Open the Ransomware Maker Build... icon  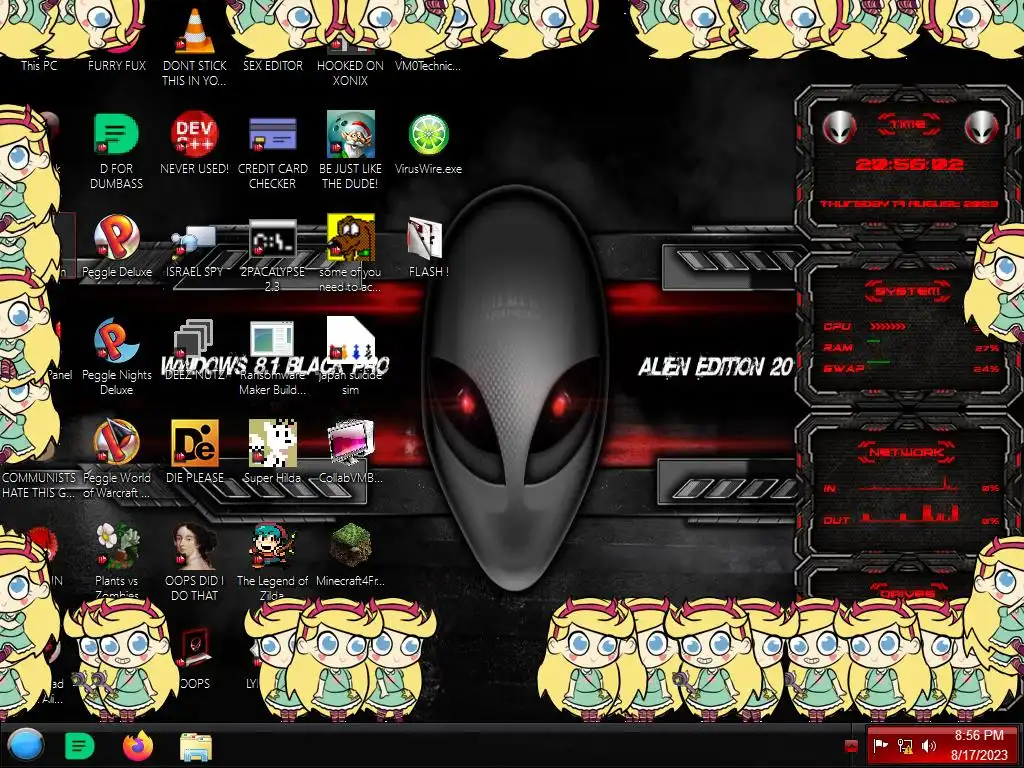tap(272, 340)
